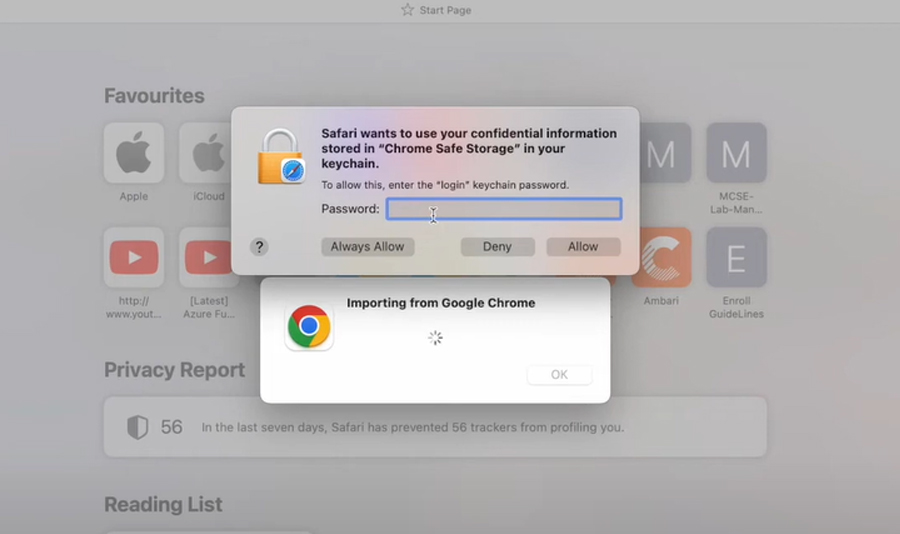Click the Google Chrome logo in import dialog
900x534 pixels.
pos(309,327)
